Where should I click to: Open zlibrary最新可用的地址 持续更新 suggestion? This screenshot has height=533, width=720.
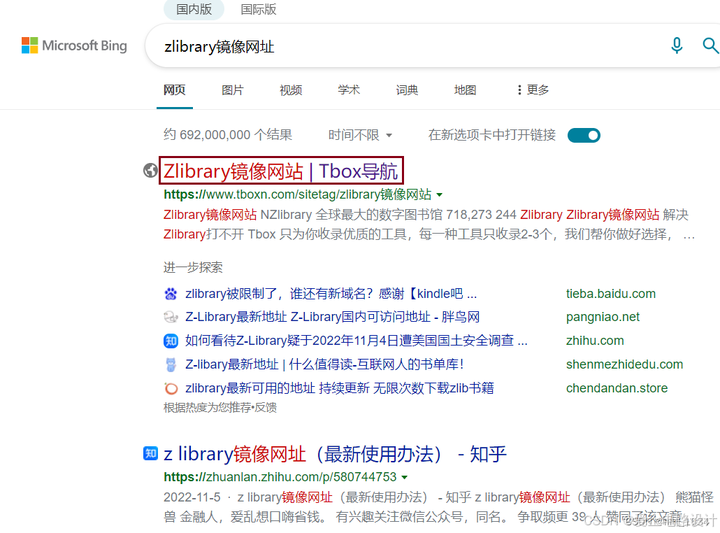[339, 388]
